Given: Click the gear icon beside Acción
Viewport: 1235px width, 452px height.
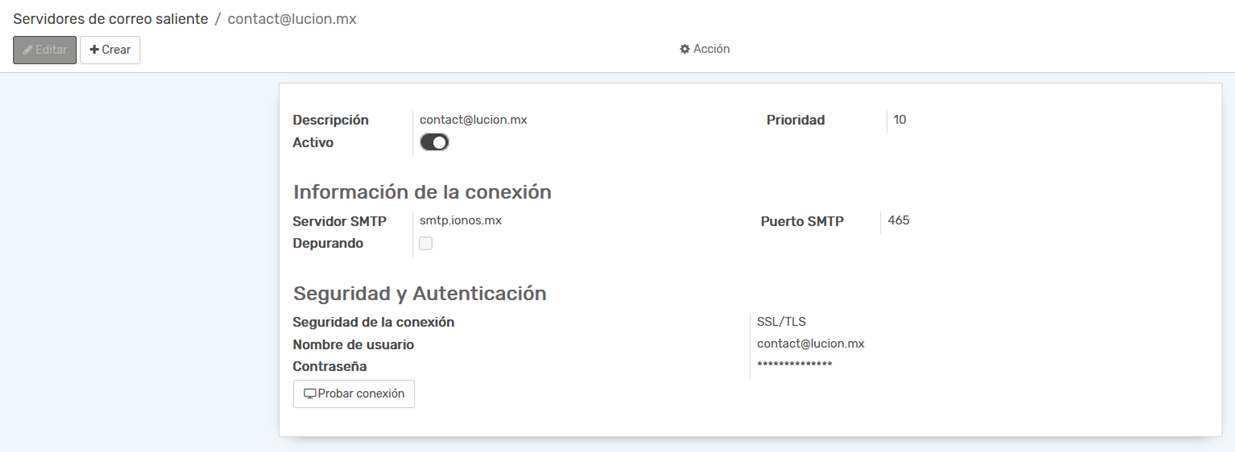Looking at the screenshot, I should click(685, 49).
